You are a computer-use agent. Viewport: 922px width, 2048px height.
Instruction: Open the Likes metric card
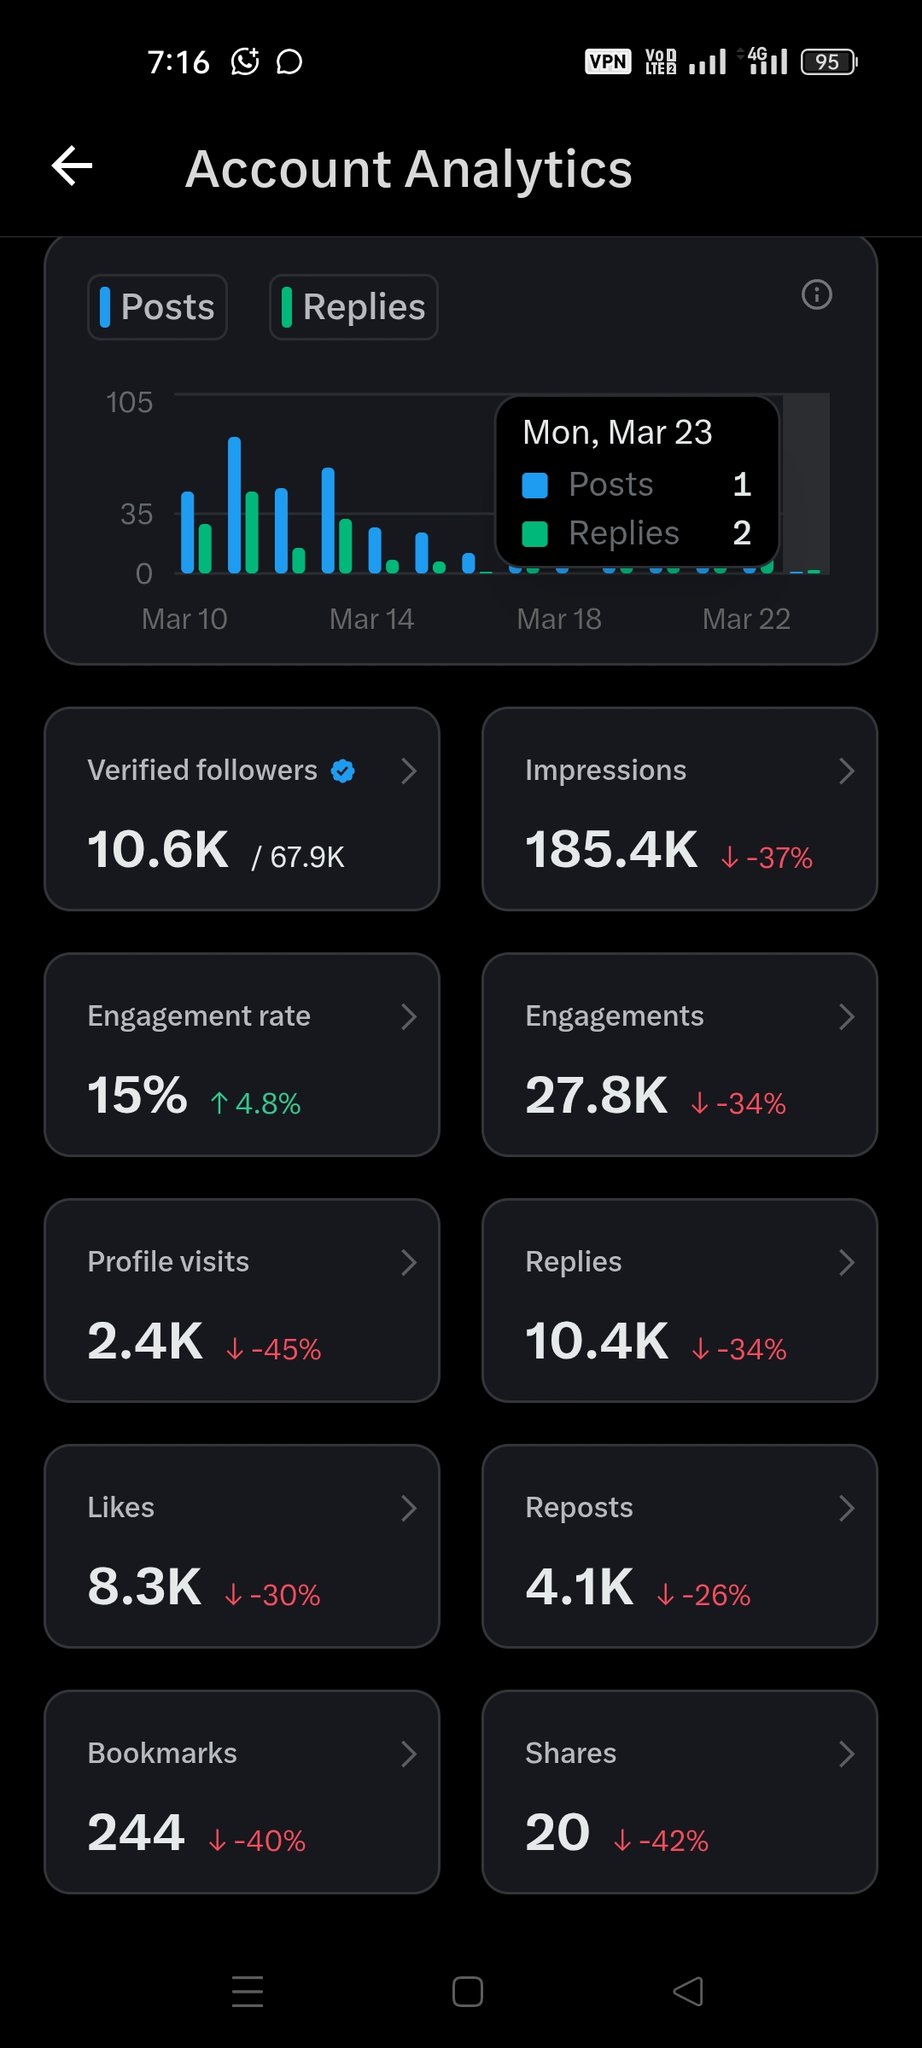tap(242, 1546)
